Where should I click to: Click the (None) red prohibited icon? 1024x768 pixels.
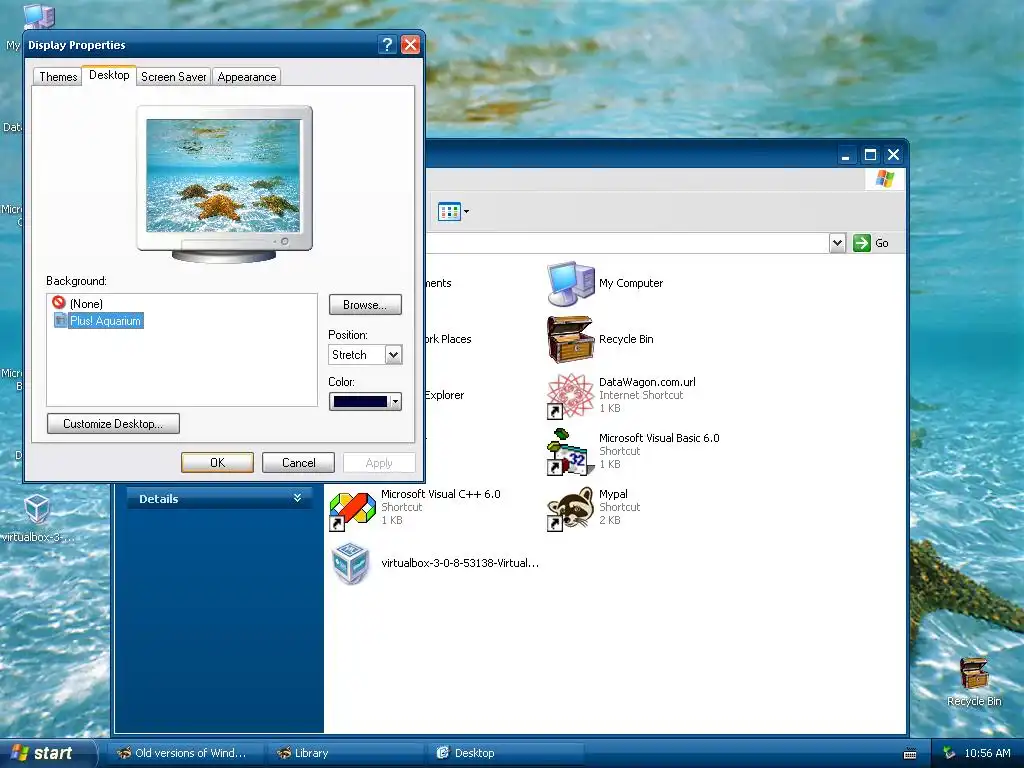[59, 302]
